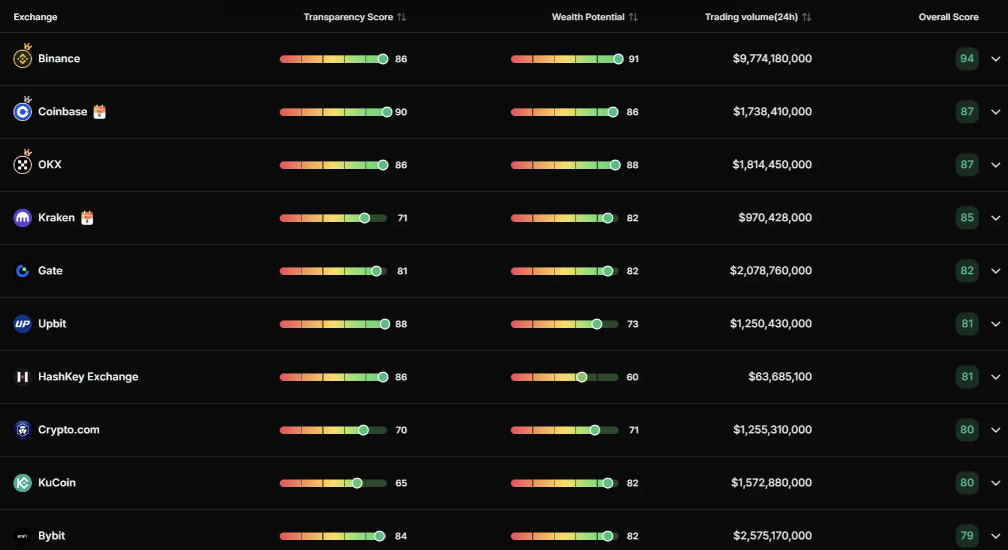Click the Bybit logo icon
The height and width of the screenshot is (550, 1008).
click(x=22, y=536)
